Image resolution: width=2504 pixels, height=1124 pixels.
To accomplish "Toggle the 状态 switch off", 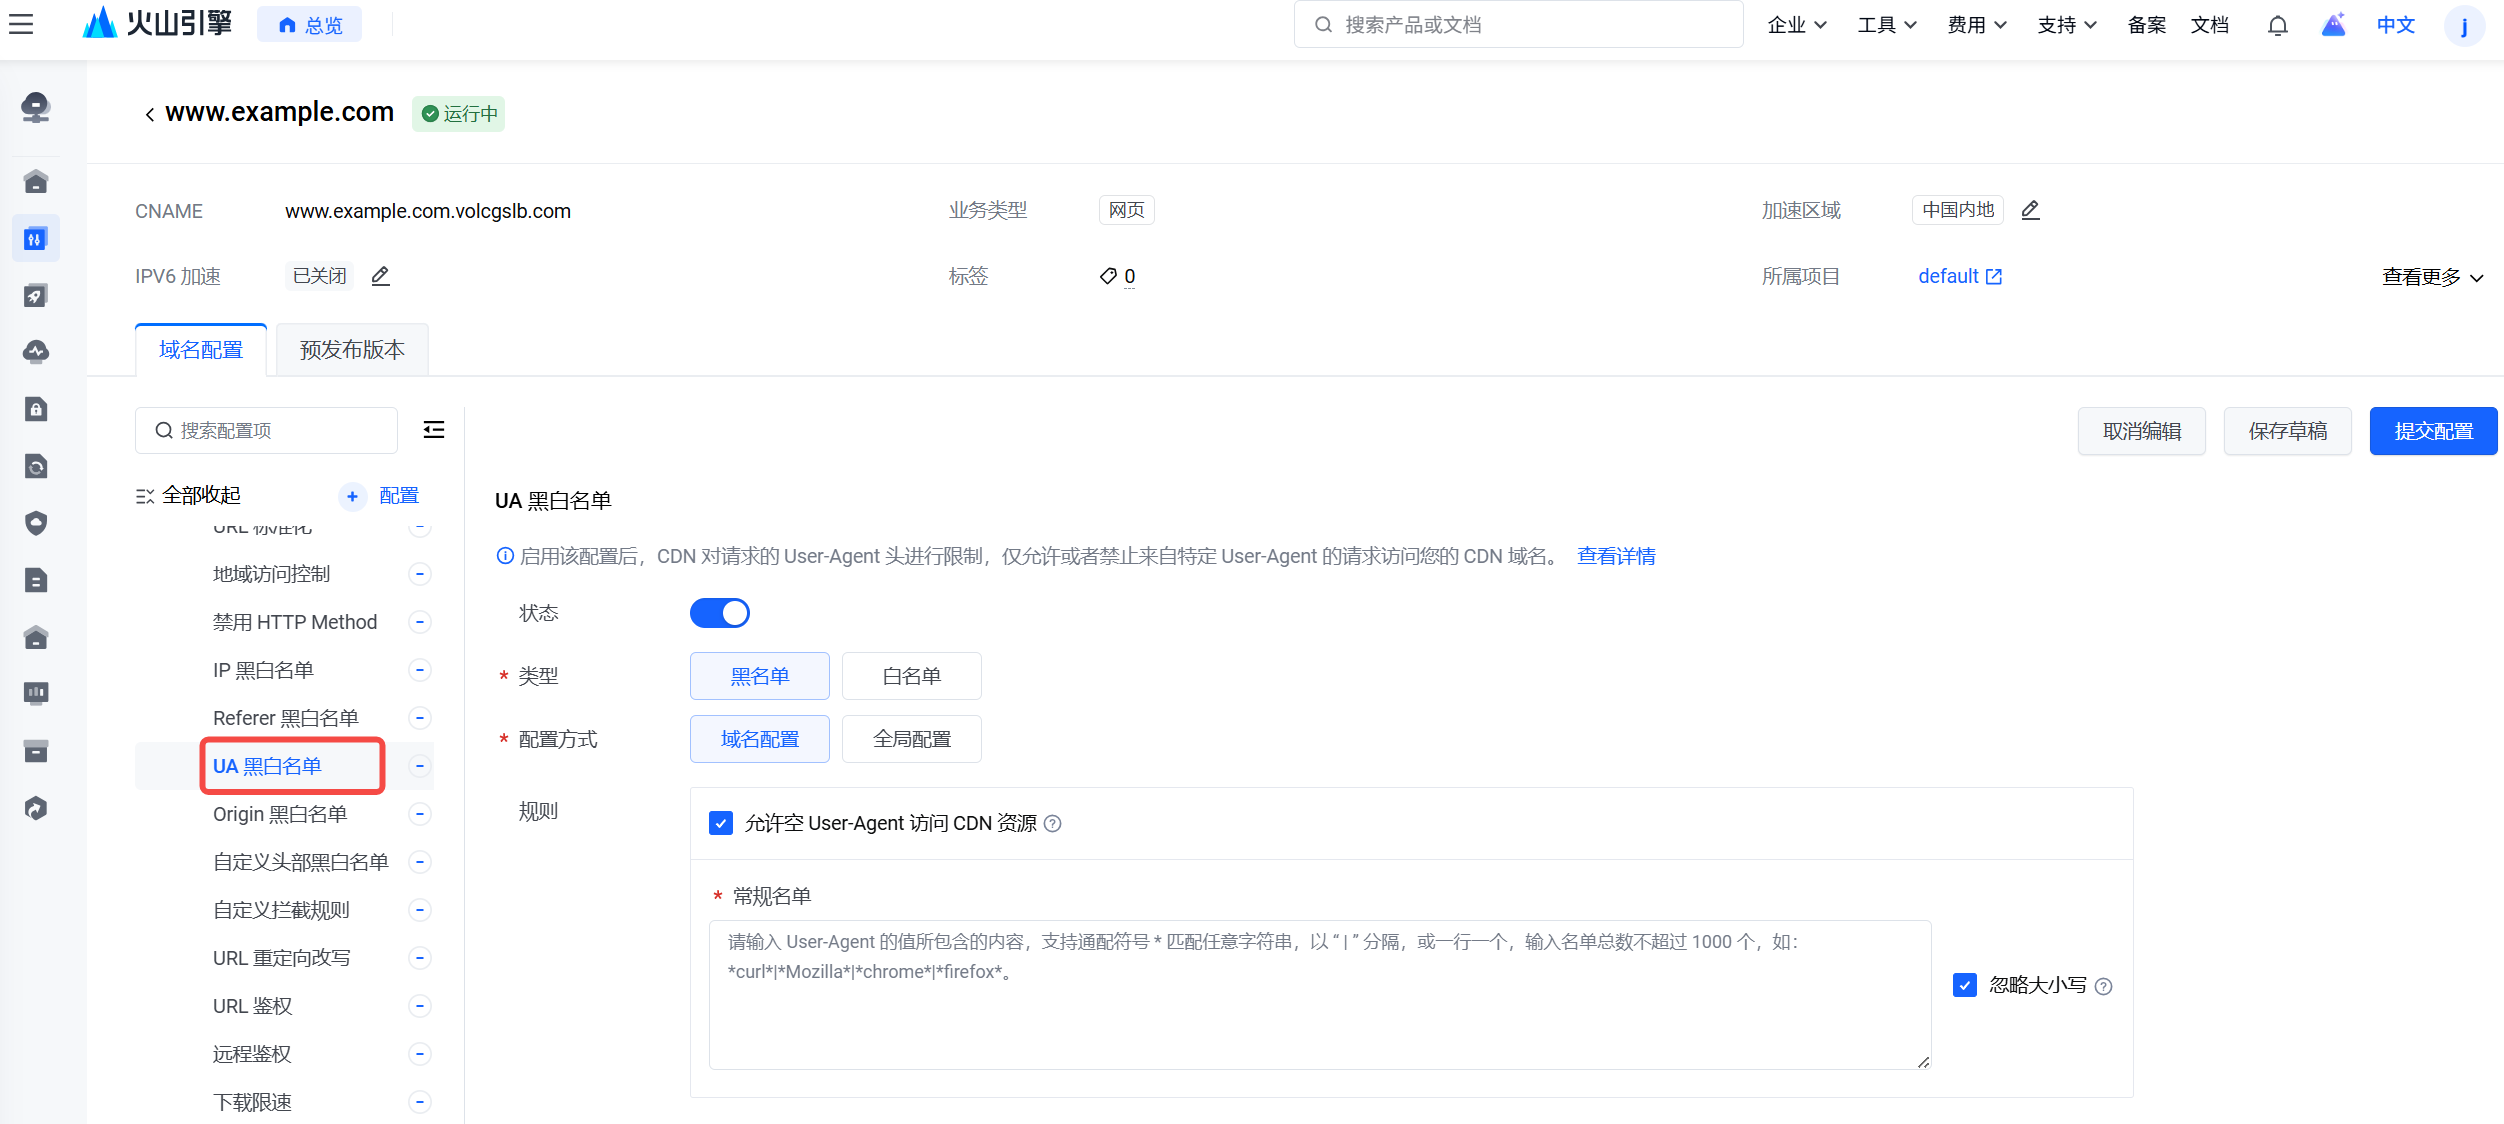I will [x=719, y=613].
